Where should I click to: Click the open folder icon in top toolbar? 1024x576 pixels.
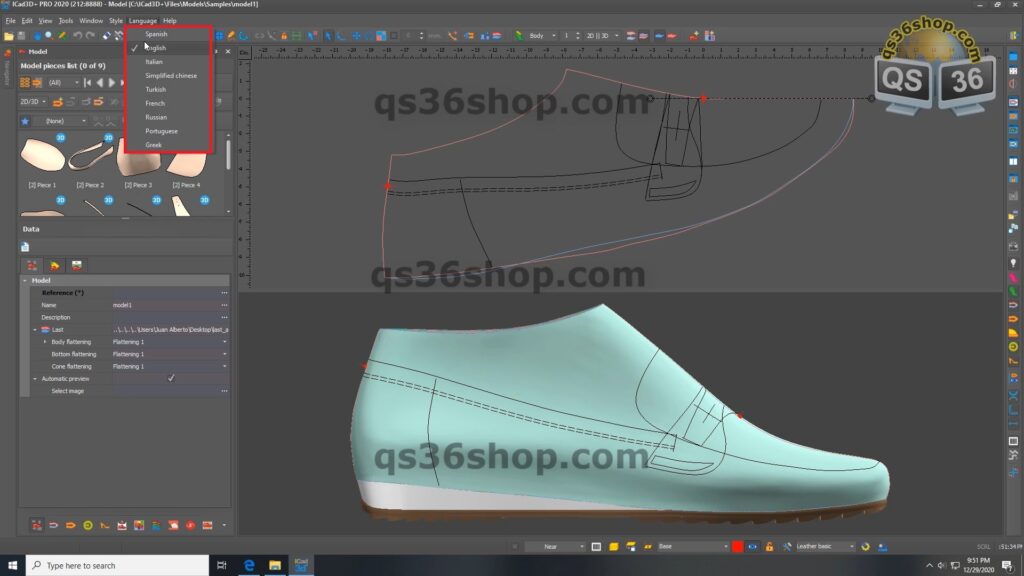[x=9, y=35]
